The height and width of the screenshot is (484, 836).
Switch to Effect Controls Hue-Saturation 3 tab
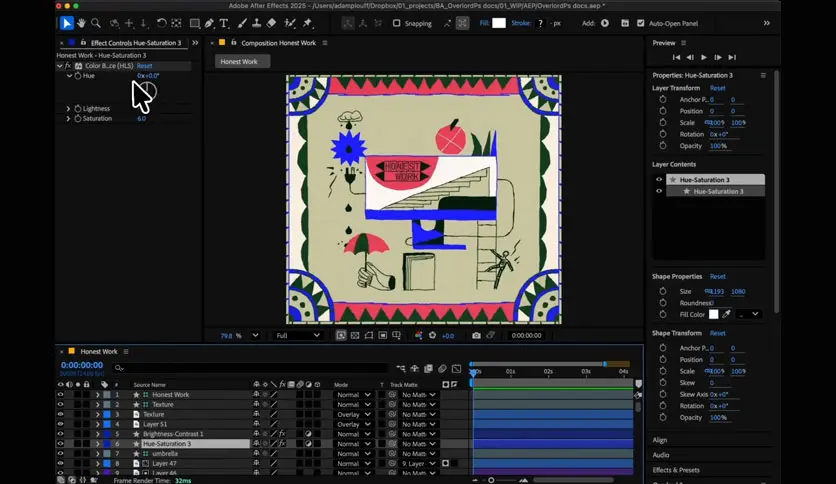135,43
